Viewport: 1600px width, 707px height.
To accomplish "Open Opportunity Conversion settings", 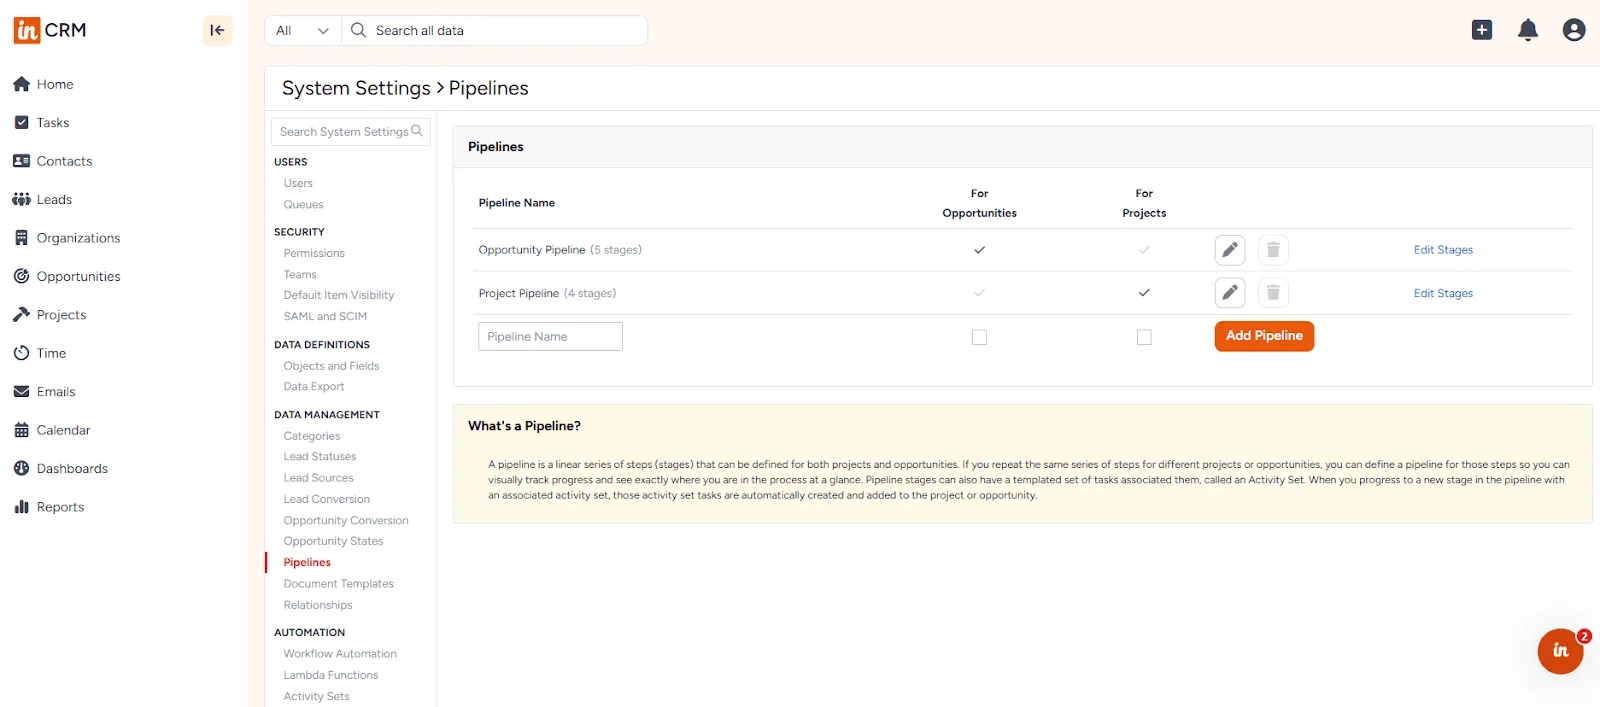I will (x=346, y=520).
